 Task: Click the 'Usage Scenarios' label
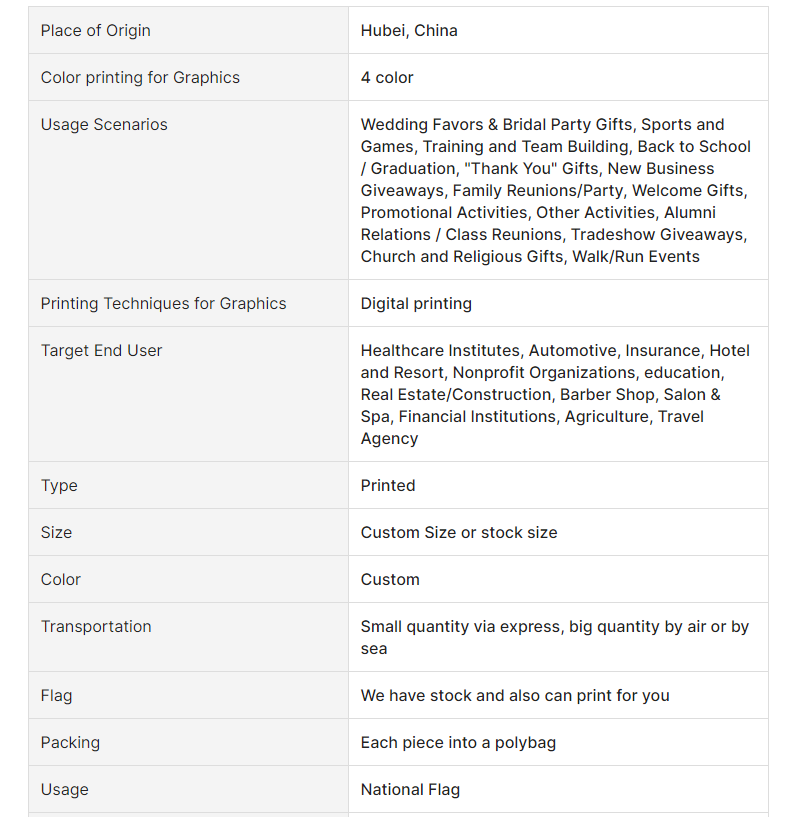[x=104, y=125]
